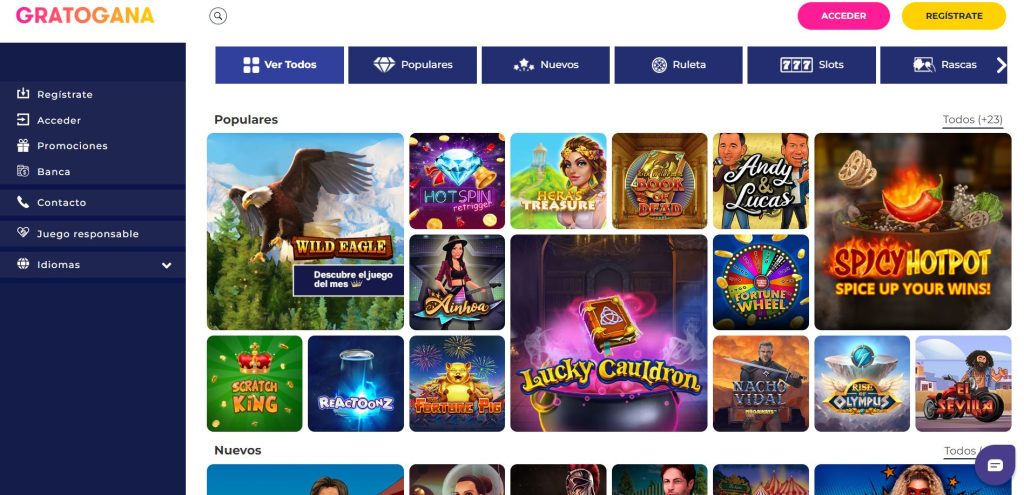This screenshot has width=1024, height=495.
Task: Open the Wild Eagle game of the month
Action: click(x=305, y=231)
